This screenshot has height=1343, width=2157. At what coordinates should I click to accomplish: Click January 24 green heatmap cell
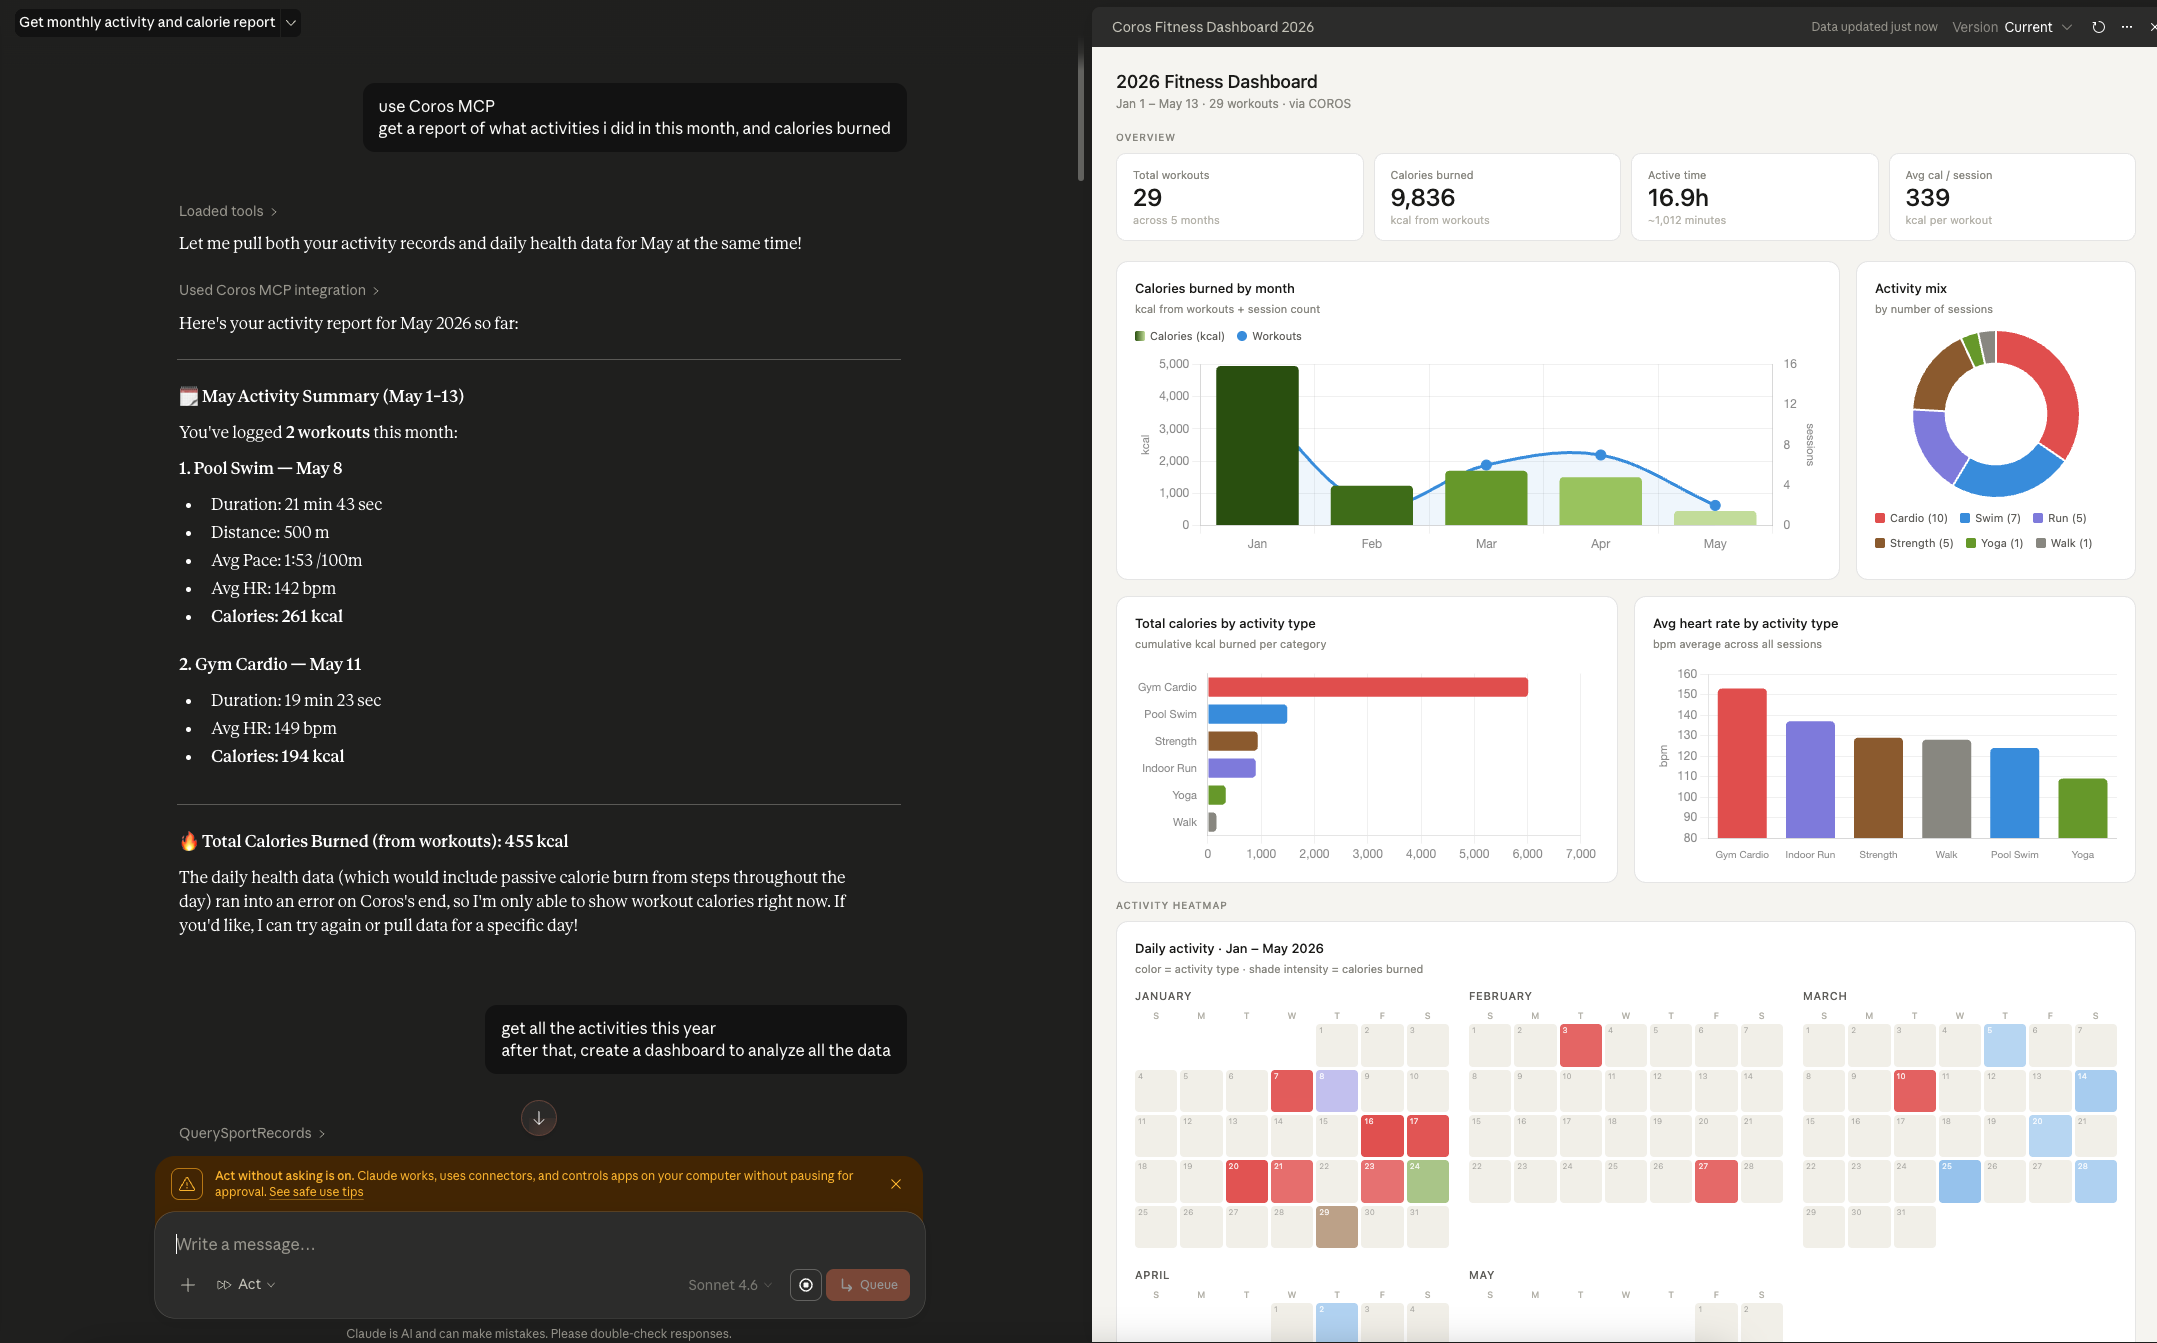(x=1427, y=1181)
